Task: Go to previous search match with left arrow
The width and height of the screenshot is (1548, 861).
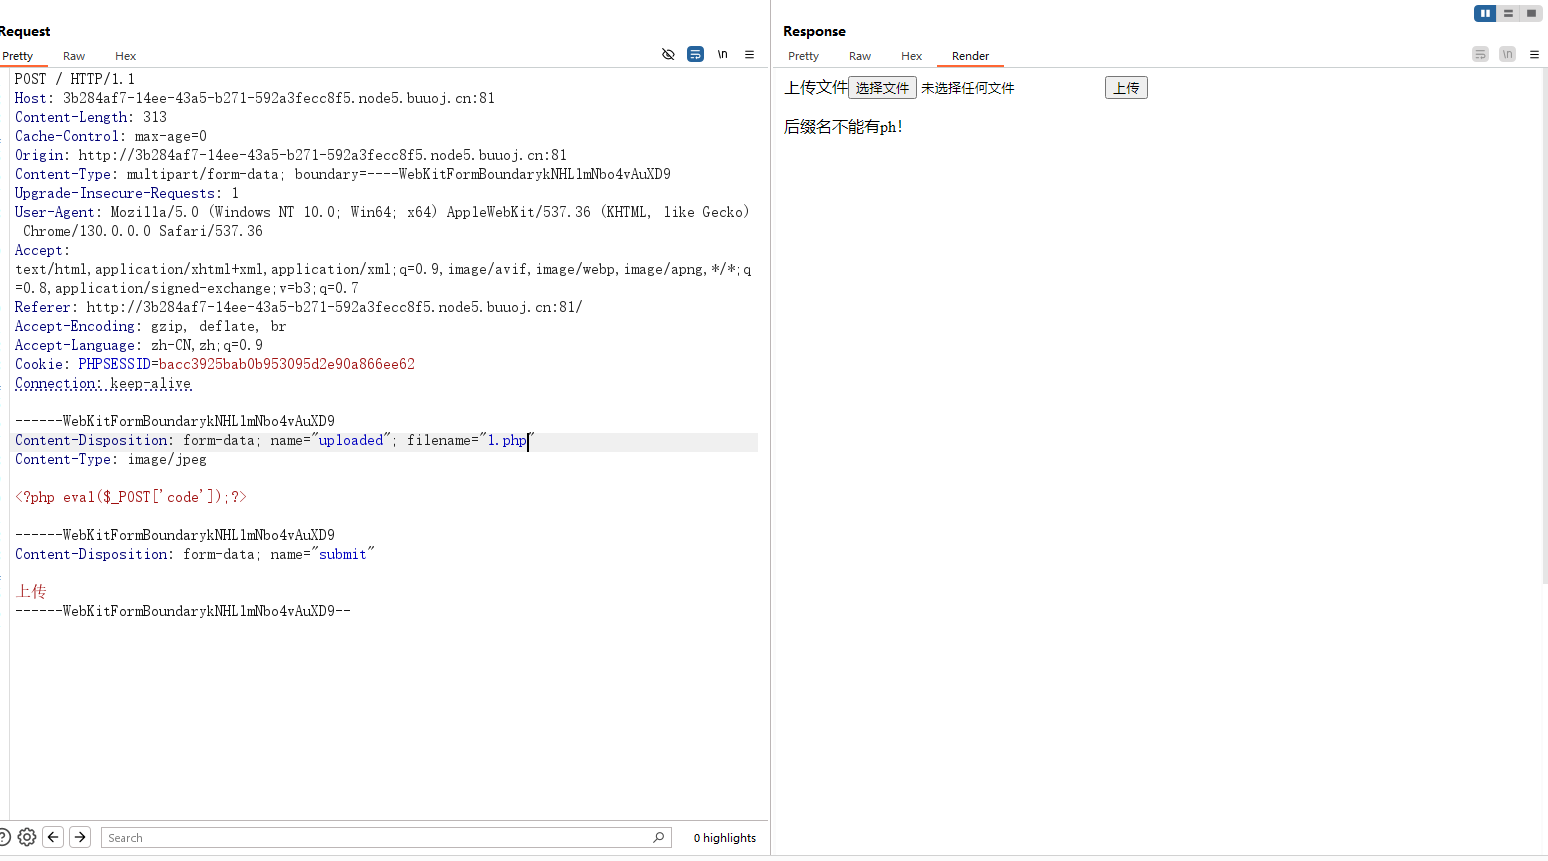Action: [x=52, y=837]
